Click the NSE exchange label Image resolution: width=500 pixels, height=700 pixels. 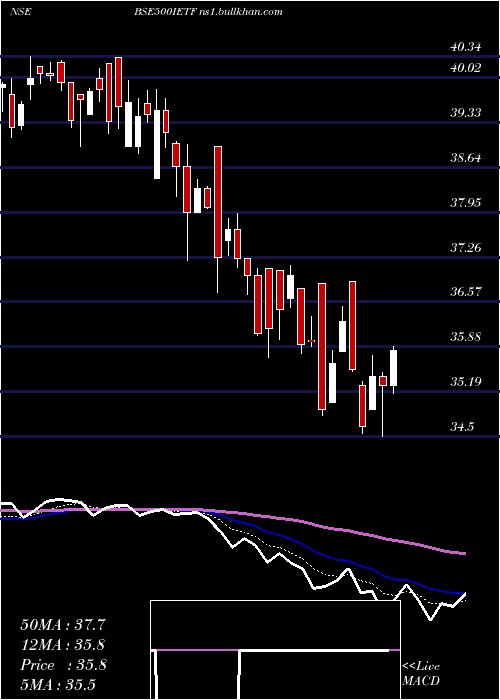[21, 12]
